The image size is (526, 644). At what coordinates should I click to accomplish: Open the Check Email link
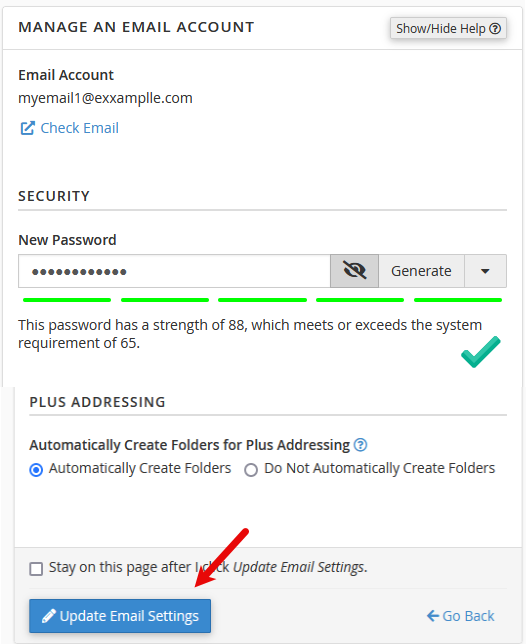pos(79,128)
